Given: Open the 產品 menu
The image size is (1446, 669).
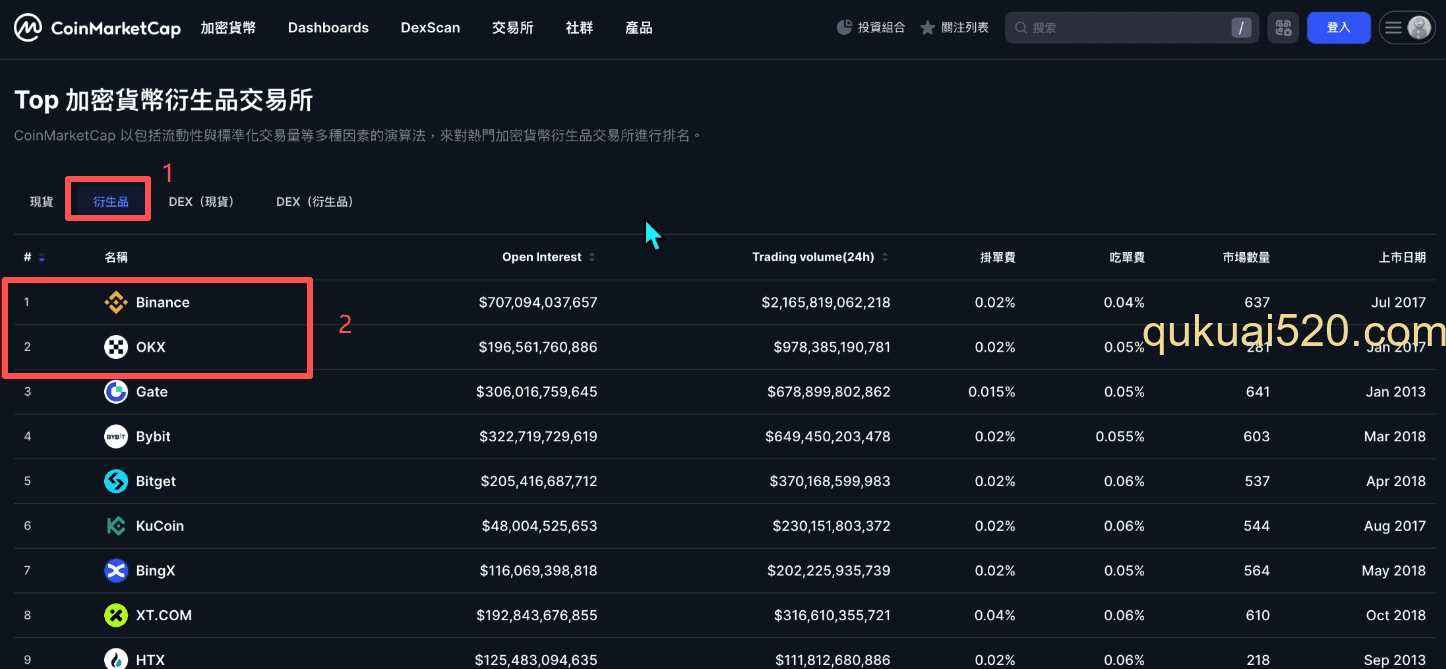Looking at the screenshot, I should pyautogui.click(x=639, y=28).
